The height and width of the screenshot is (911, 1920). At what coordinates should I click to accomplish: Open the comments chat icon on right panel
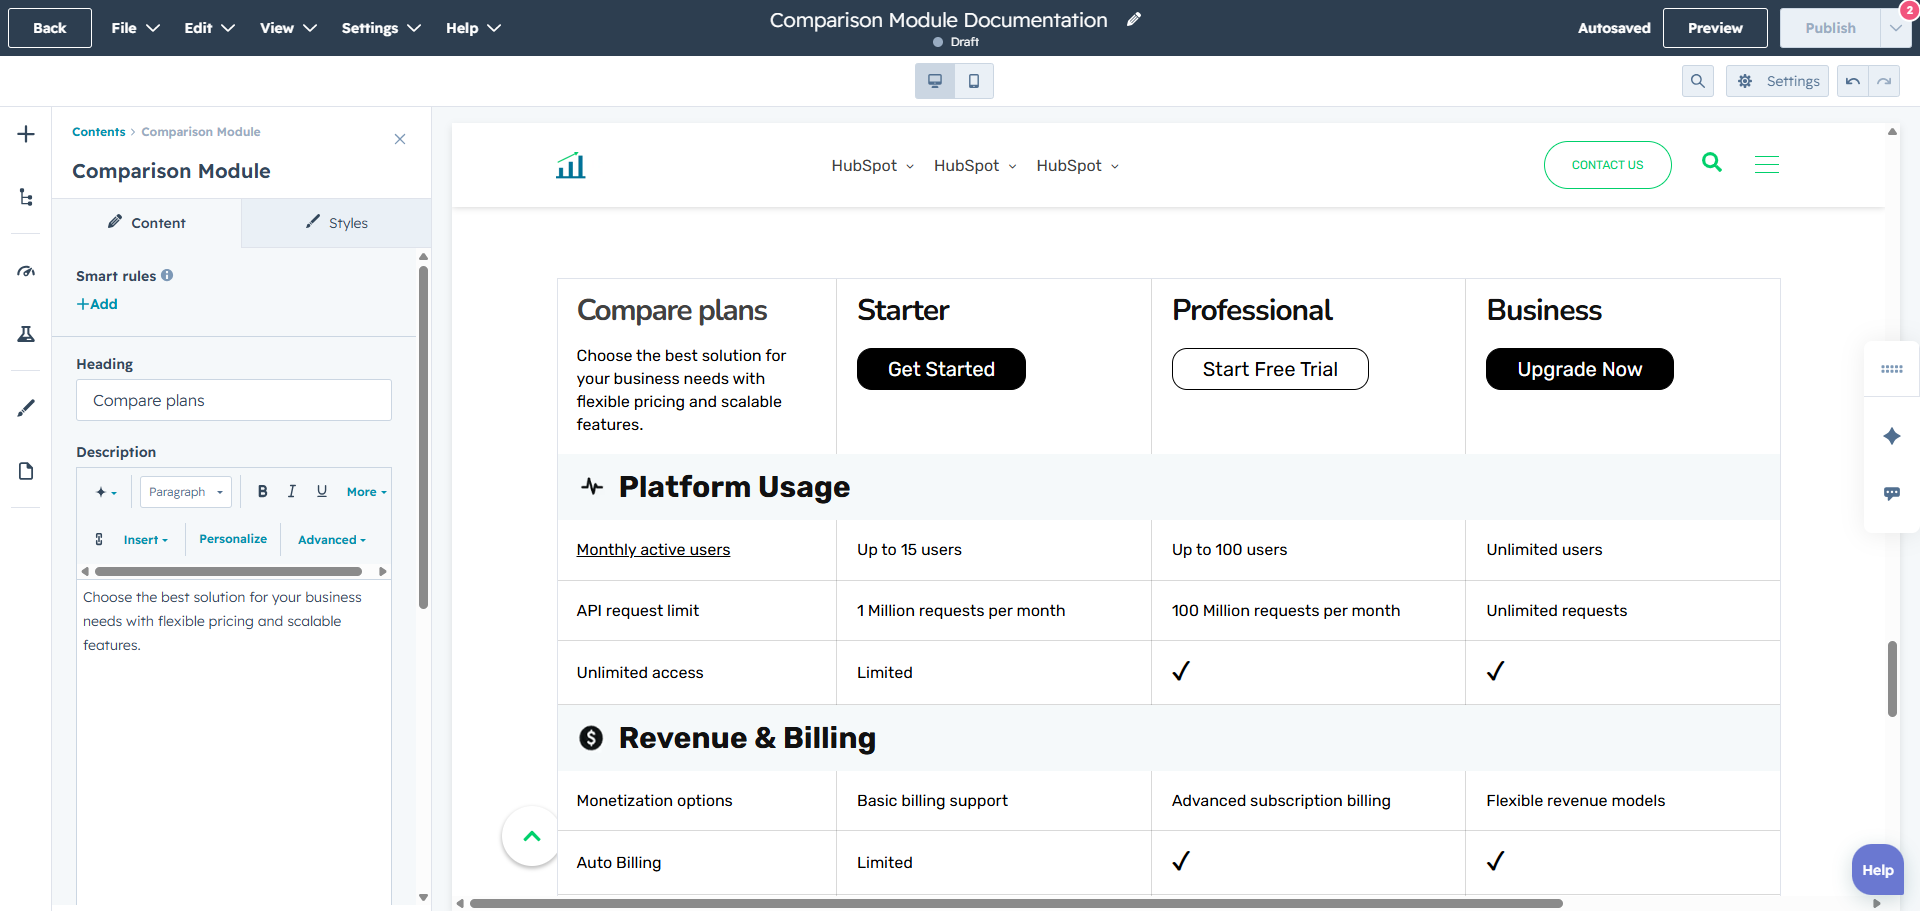pyautogui.click(x=1892, y=493)
